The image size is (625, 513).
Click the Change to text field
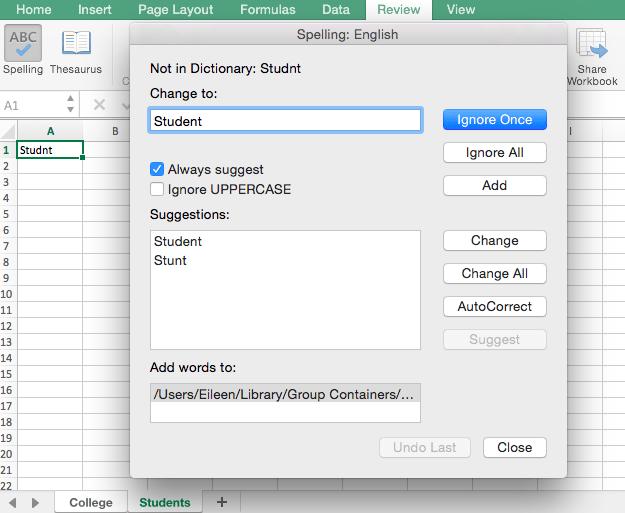pyautogui.click(x=285, y=121)
